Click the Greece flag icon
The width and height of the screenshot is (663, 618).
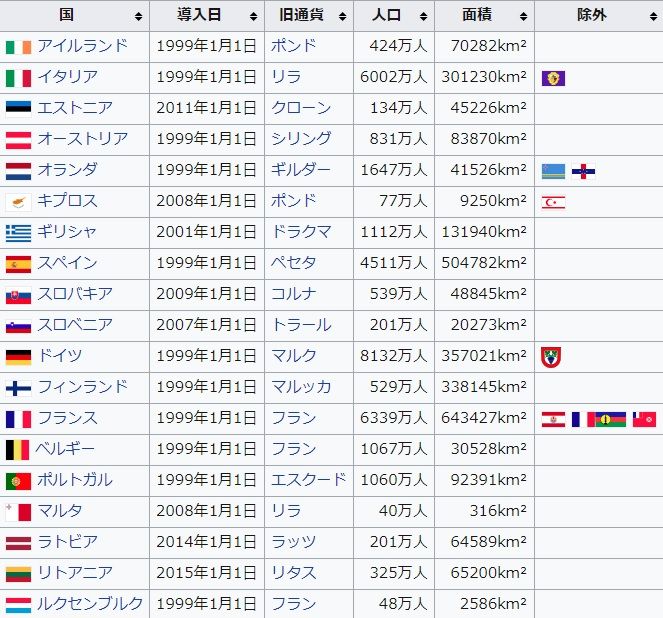[18, 233]
